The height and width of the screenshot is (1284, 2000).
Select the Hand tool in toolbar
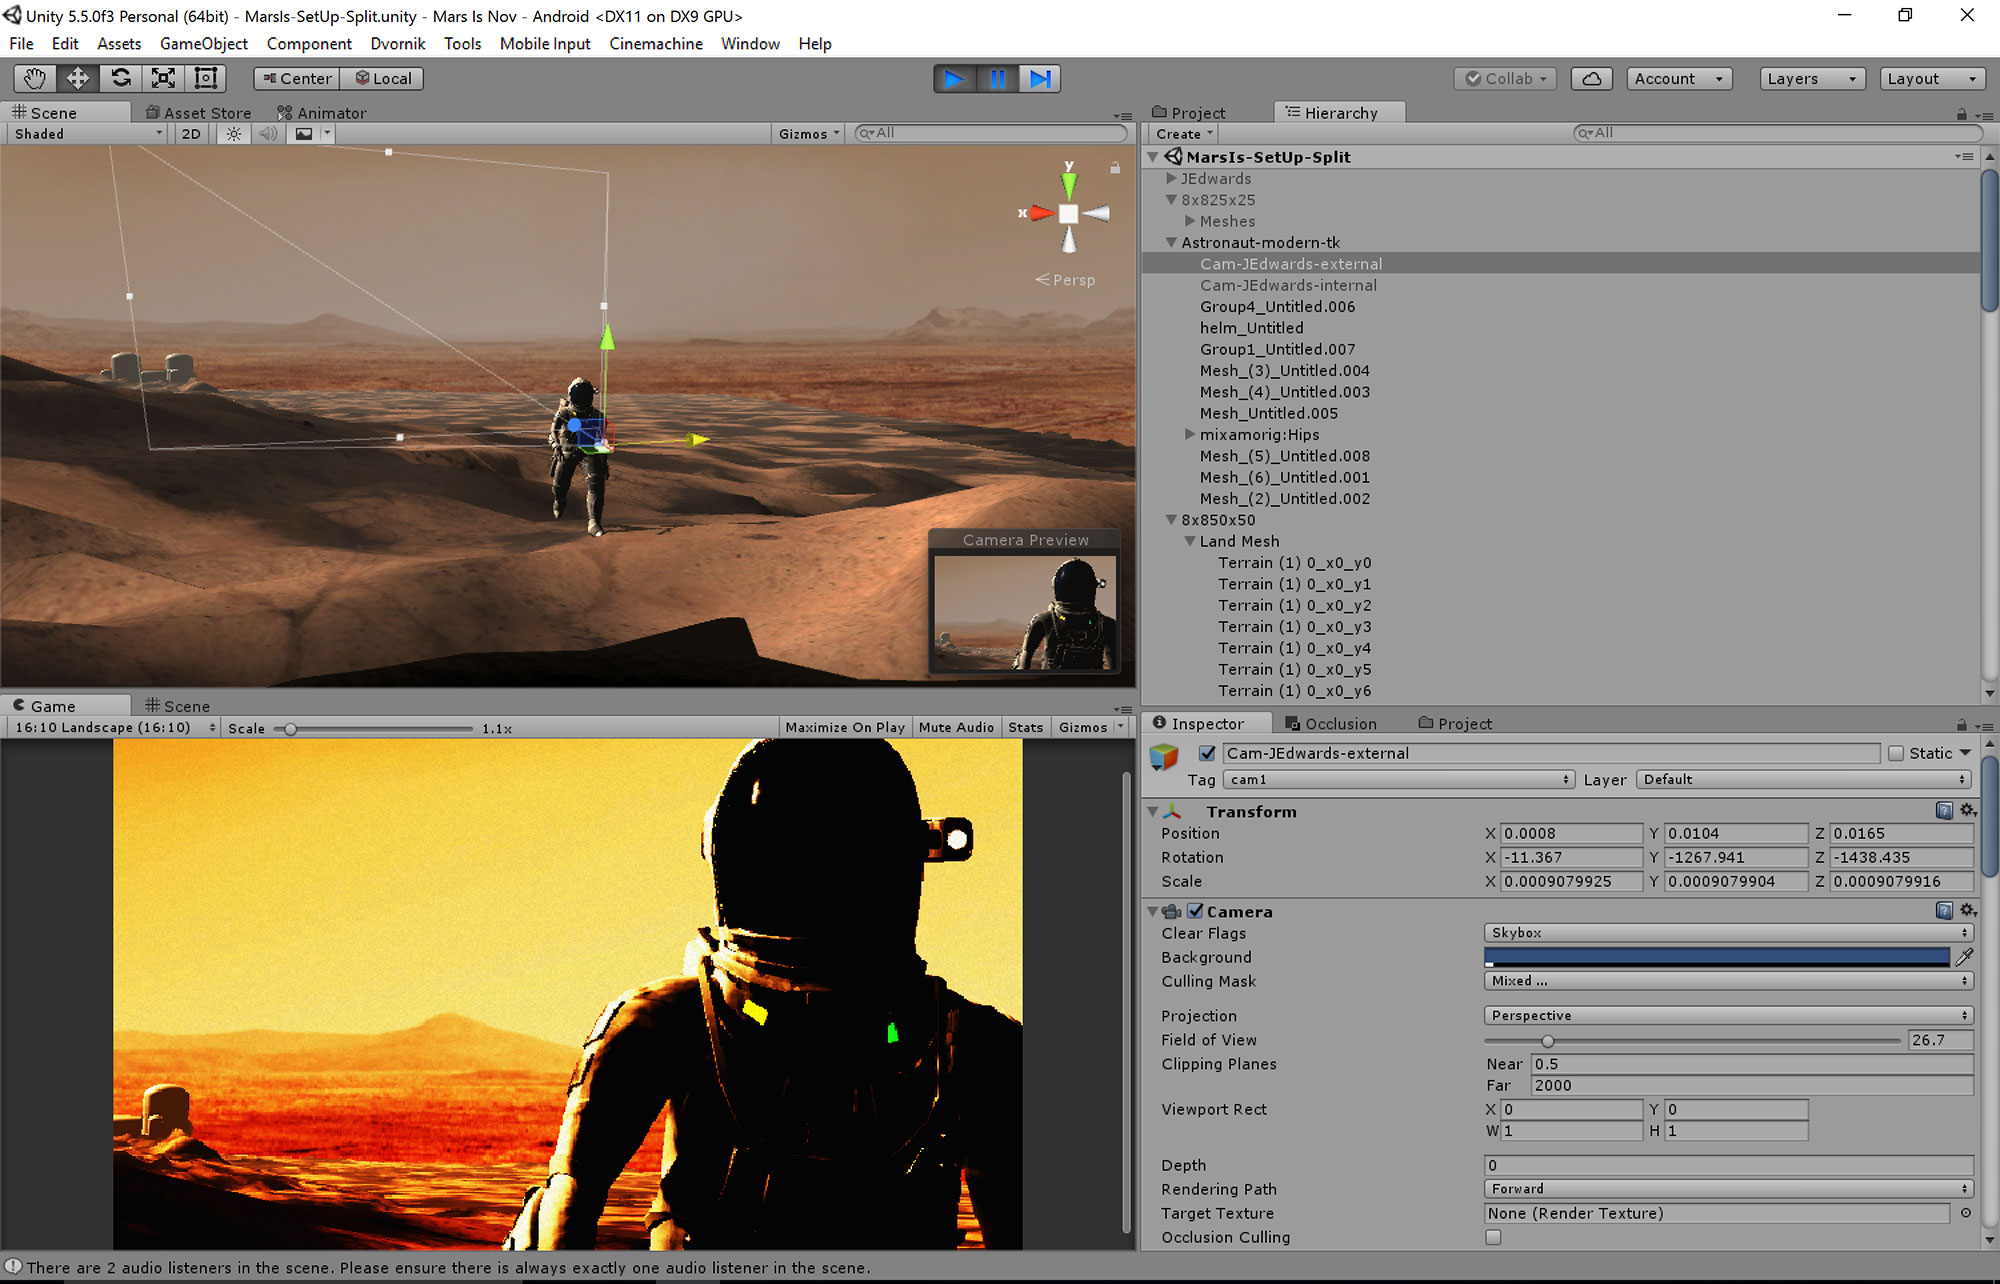point(35,78)
